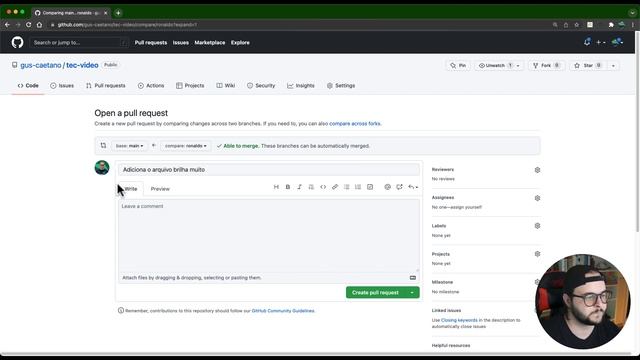640x360 pixels.
Task: Insert a bulleted list
Action: coord(347,187)
